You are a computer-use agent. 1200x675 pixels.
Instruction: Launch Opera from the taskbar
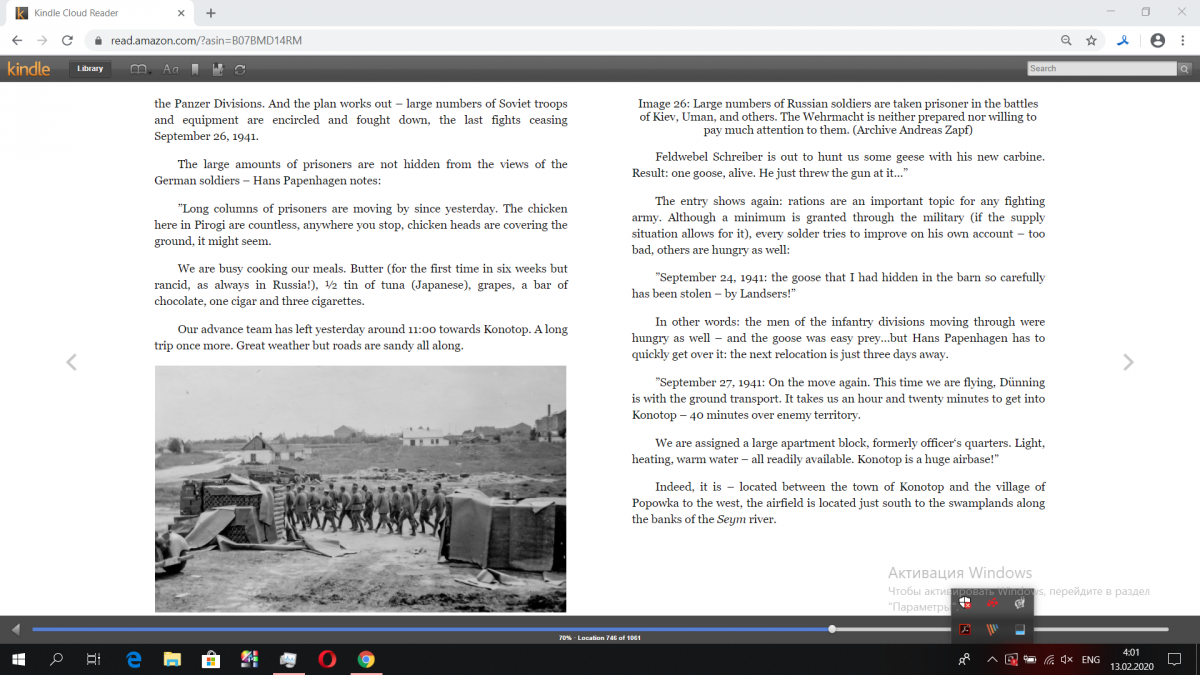pos(327,660)
